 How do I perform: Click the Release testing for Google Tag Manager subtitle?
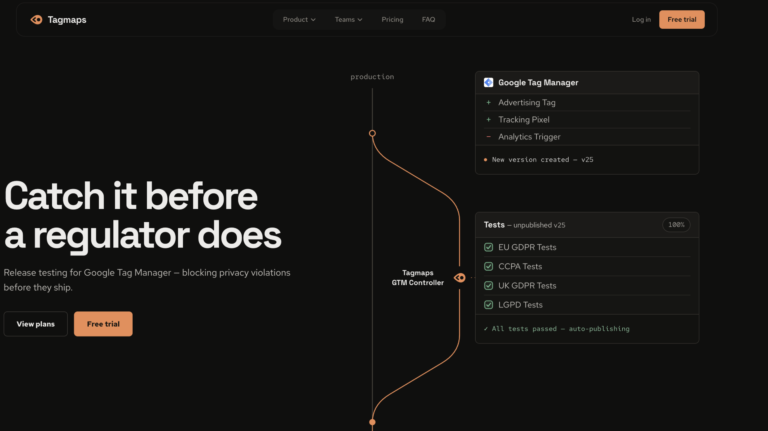[x=147, y=280]
